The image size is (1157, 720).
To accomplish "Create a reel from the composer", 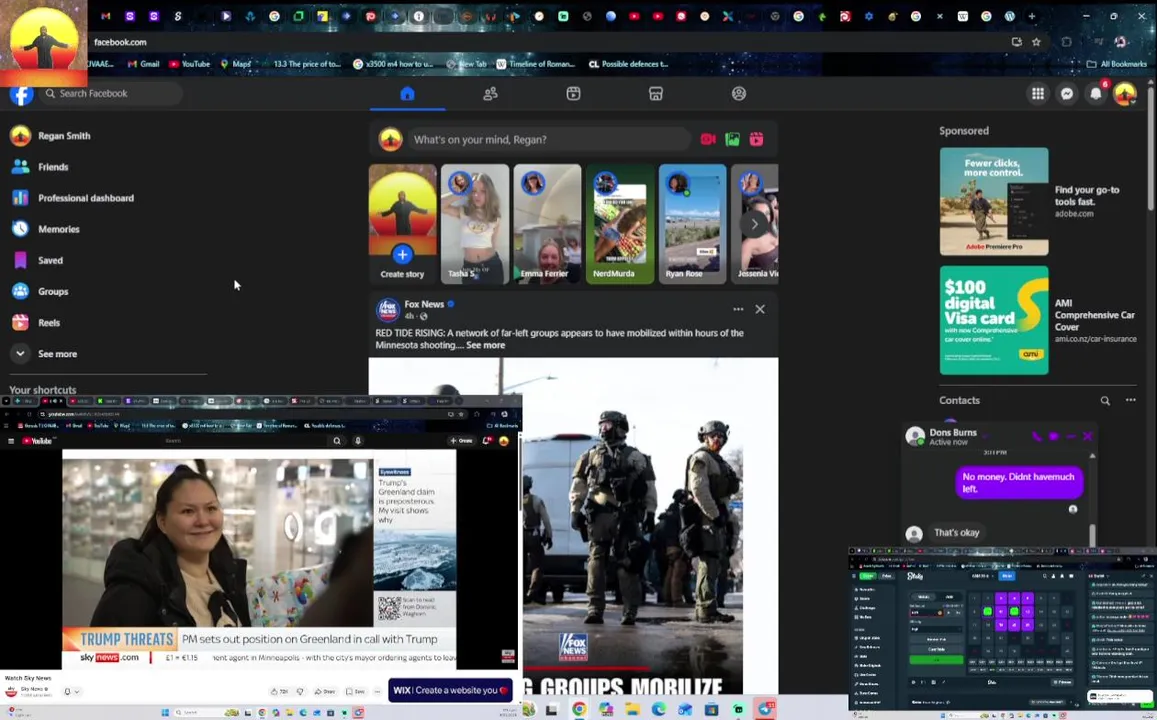I will [x=756, y=139].
